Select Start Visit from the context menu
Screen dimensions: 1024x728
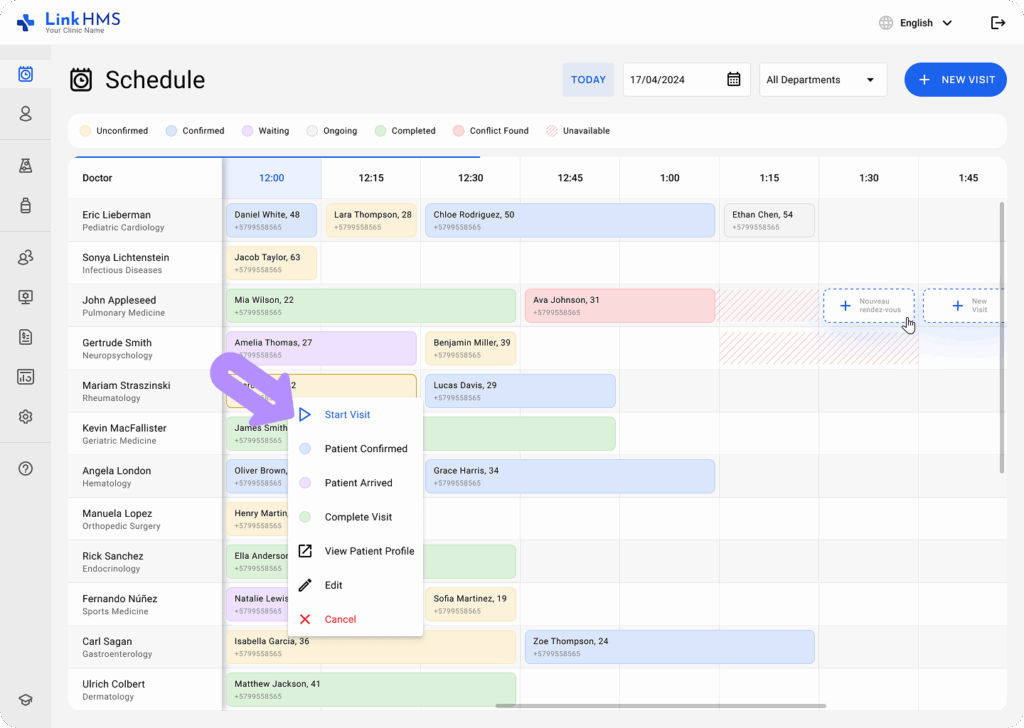click(x=347, y=415)
